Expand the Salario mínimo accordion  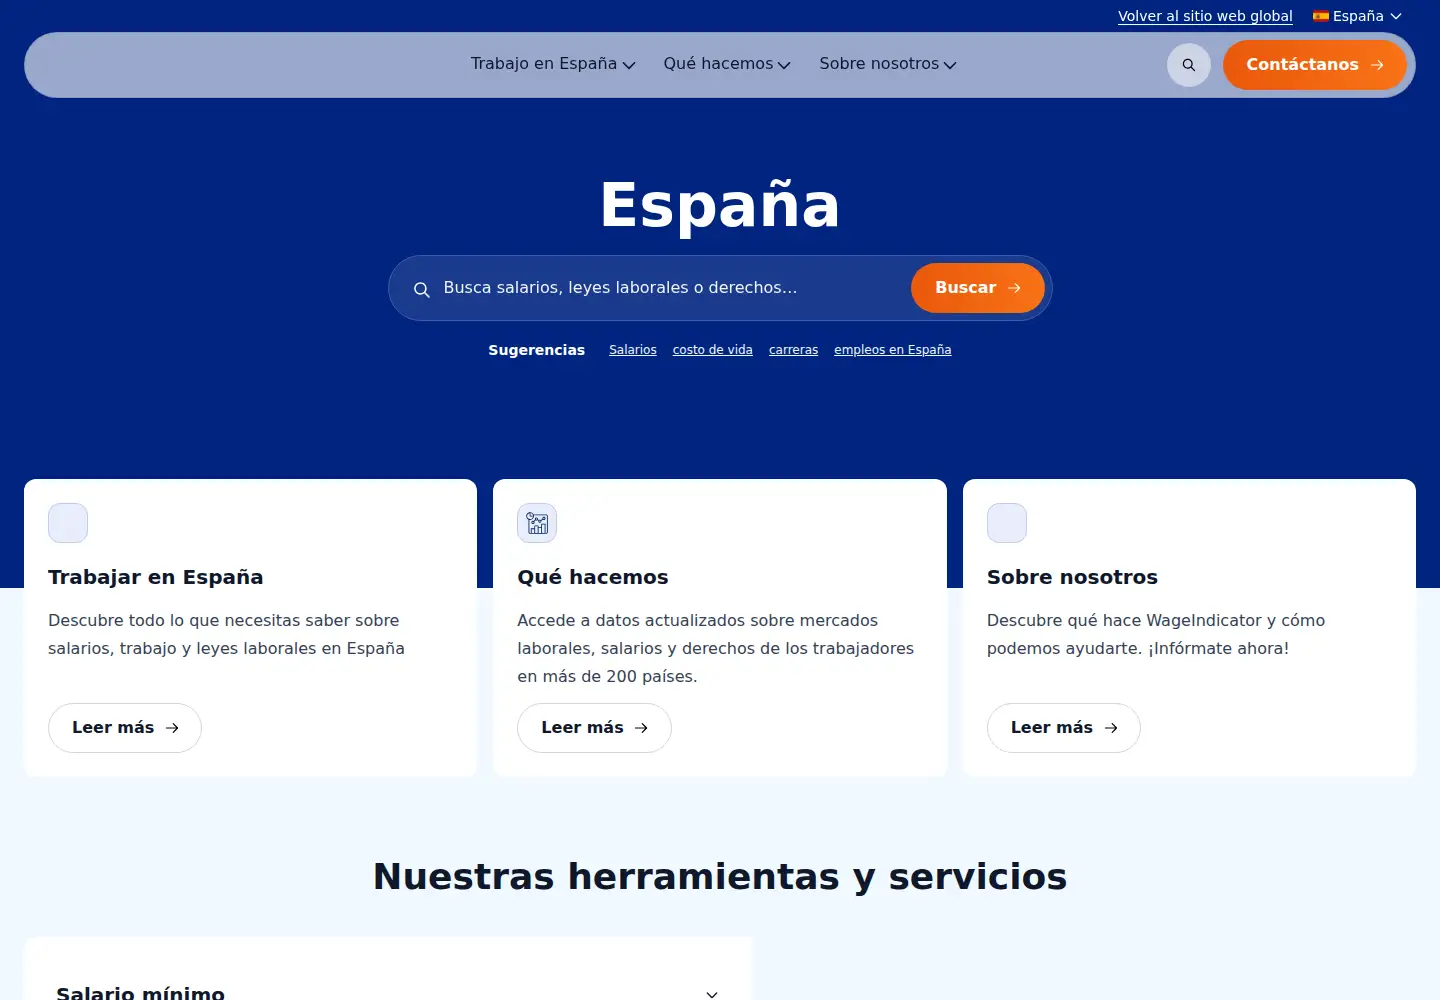pos(388,994)
